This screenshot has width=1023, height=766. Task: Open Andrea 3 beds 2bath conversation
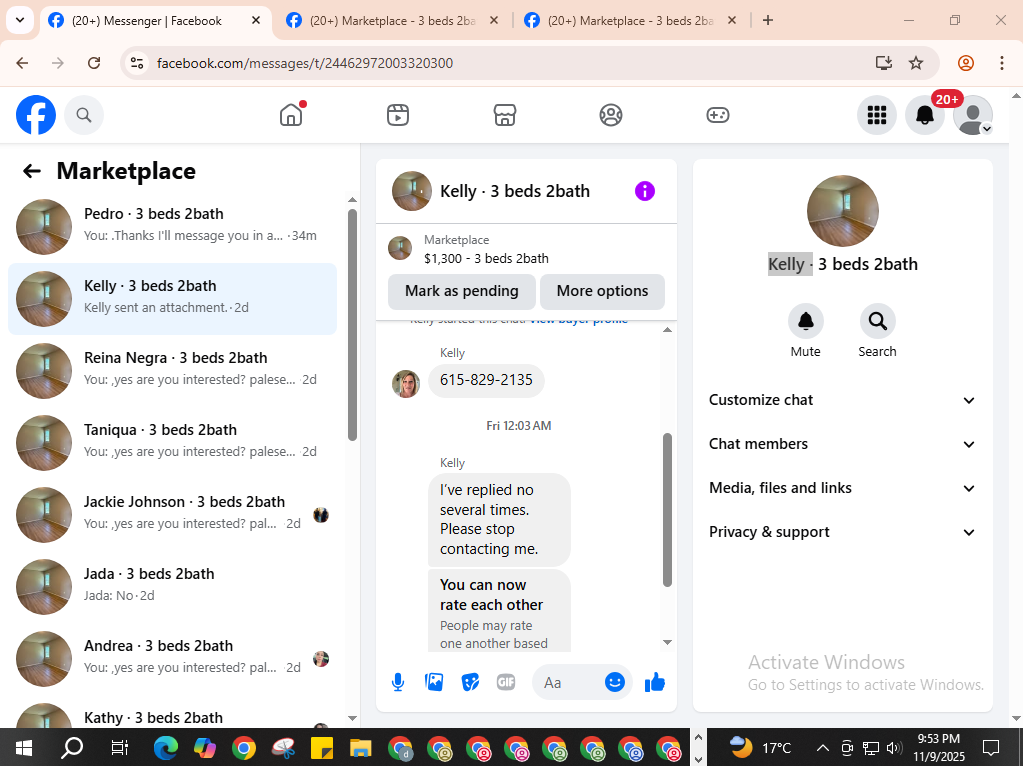coord(173,658)
